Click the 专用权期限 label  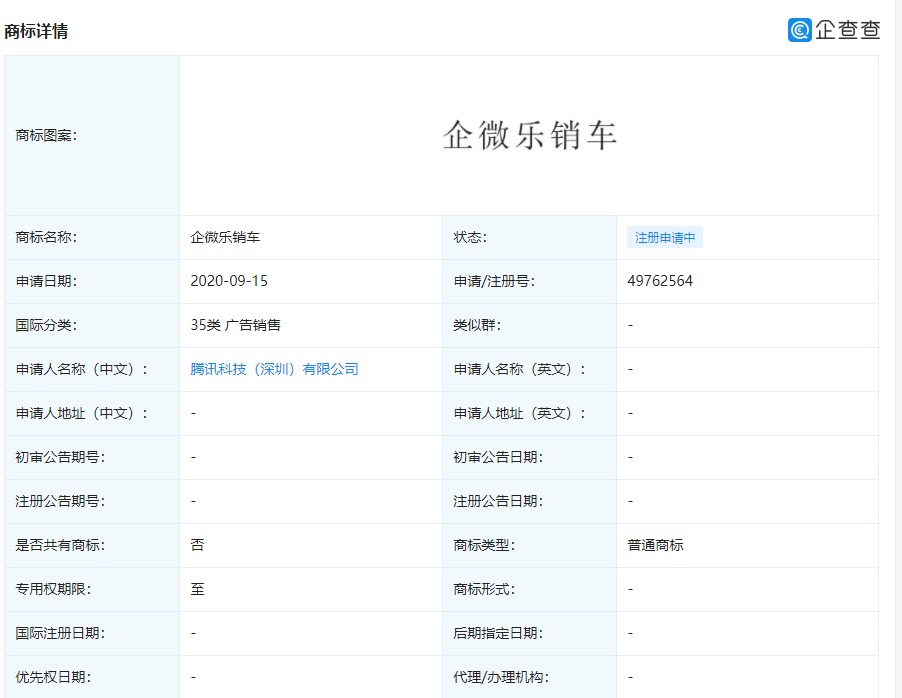click(53, 589)
